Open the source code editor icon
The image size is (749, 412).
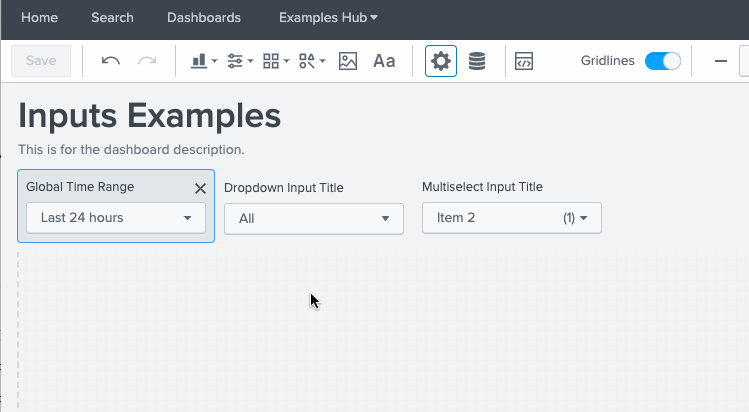pyautogui.click(x=523, y=61)
